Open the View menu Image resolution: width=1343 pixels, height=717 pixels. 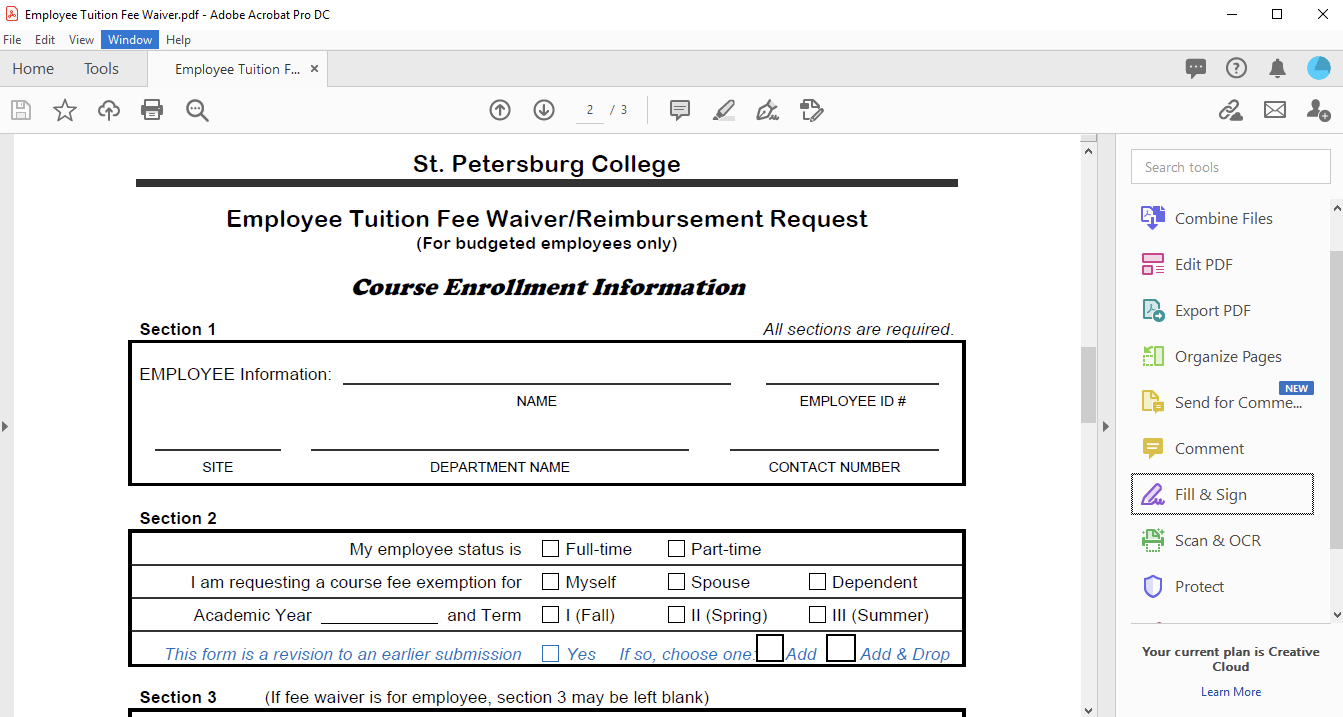coord(82,40)
